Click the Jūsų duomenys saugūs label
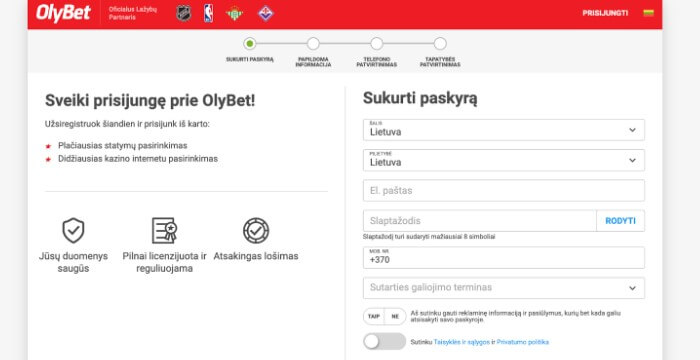 pos(73,263)
